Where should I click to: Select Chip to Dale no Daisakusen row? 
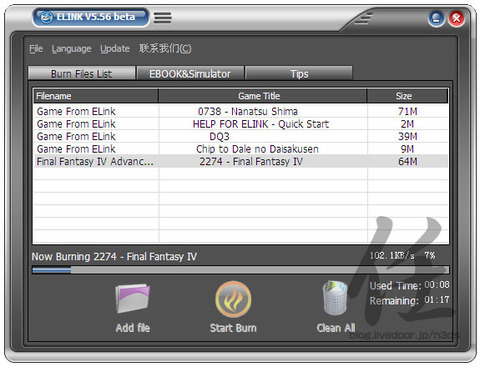point(241,149)
